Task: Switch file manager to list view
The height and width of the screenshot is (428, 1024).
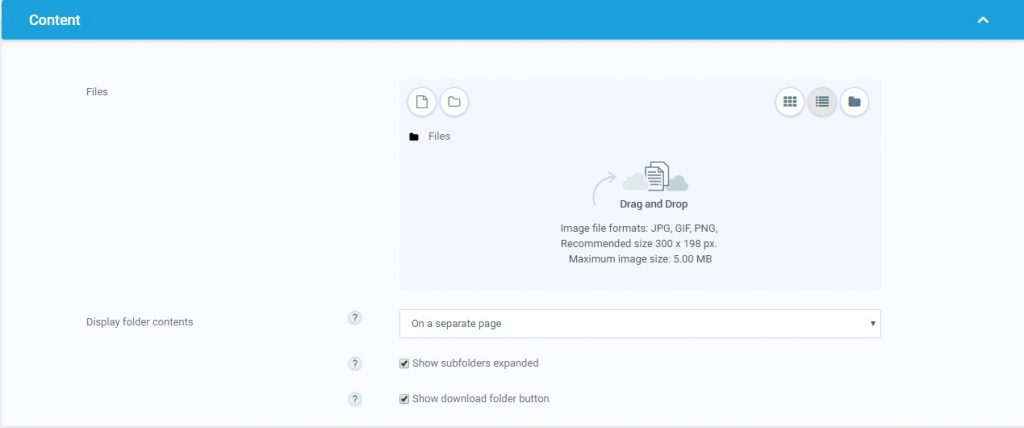Action: click(822, 102)
